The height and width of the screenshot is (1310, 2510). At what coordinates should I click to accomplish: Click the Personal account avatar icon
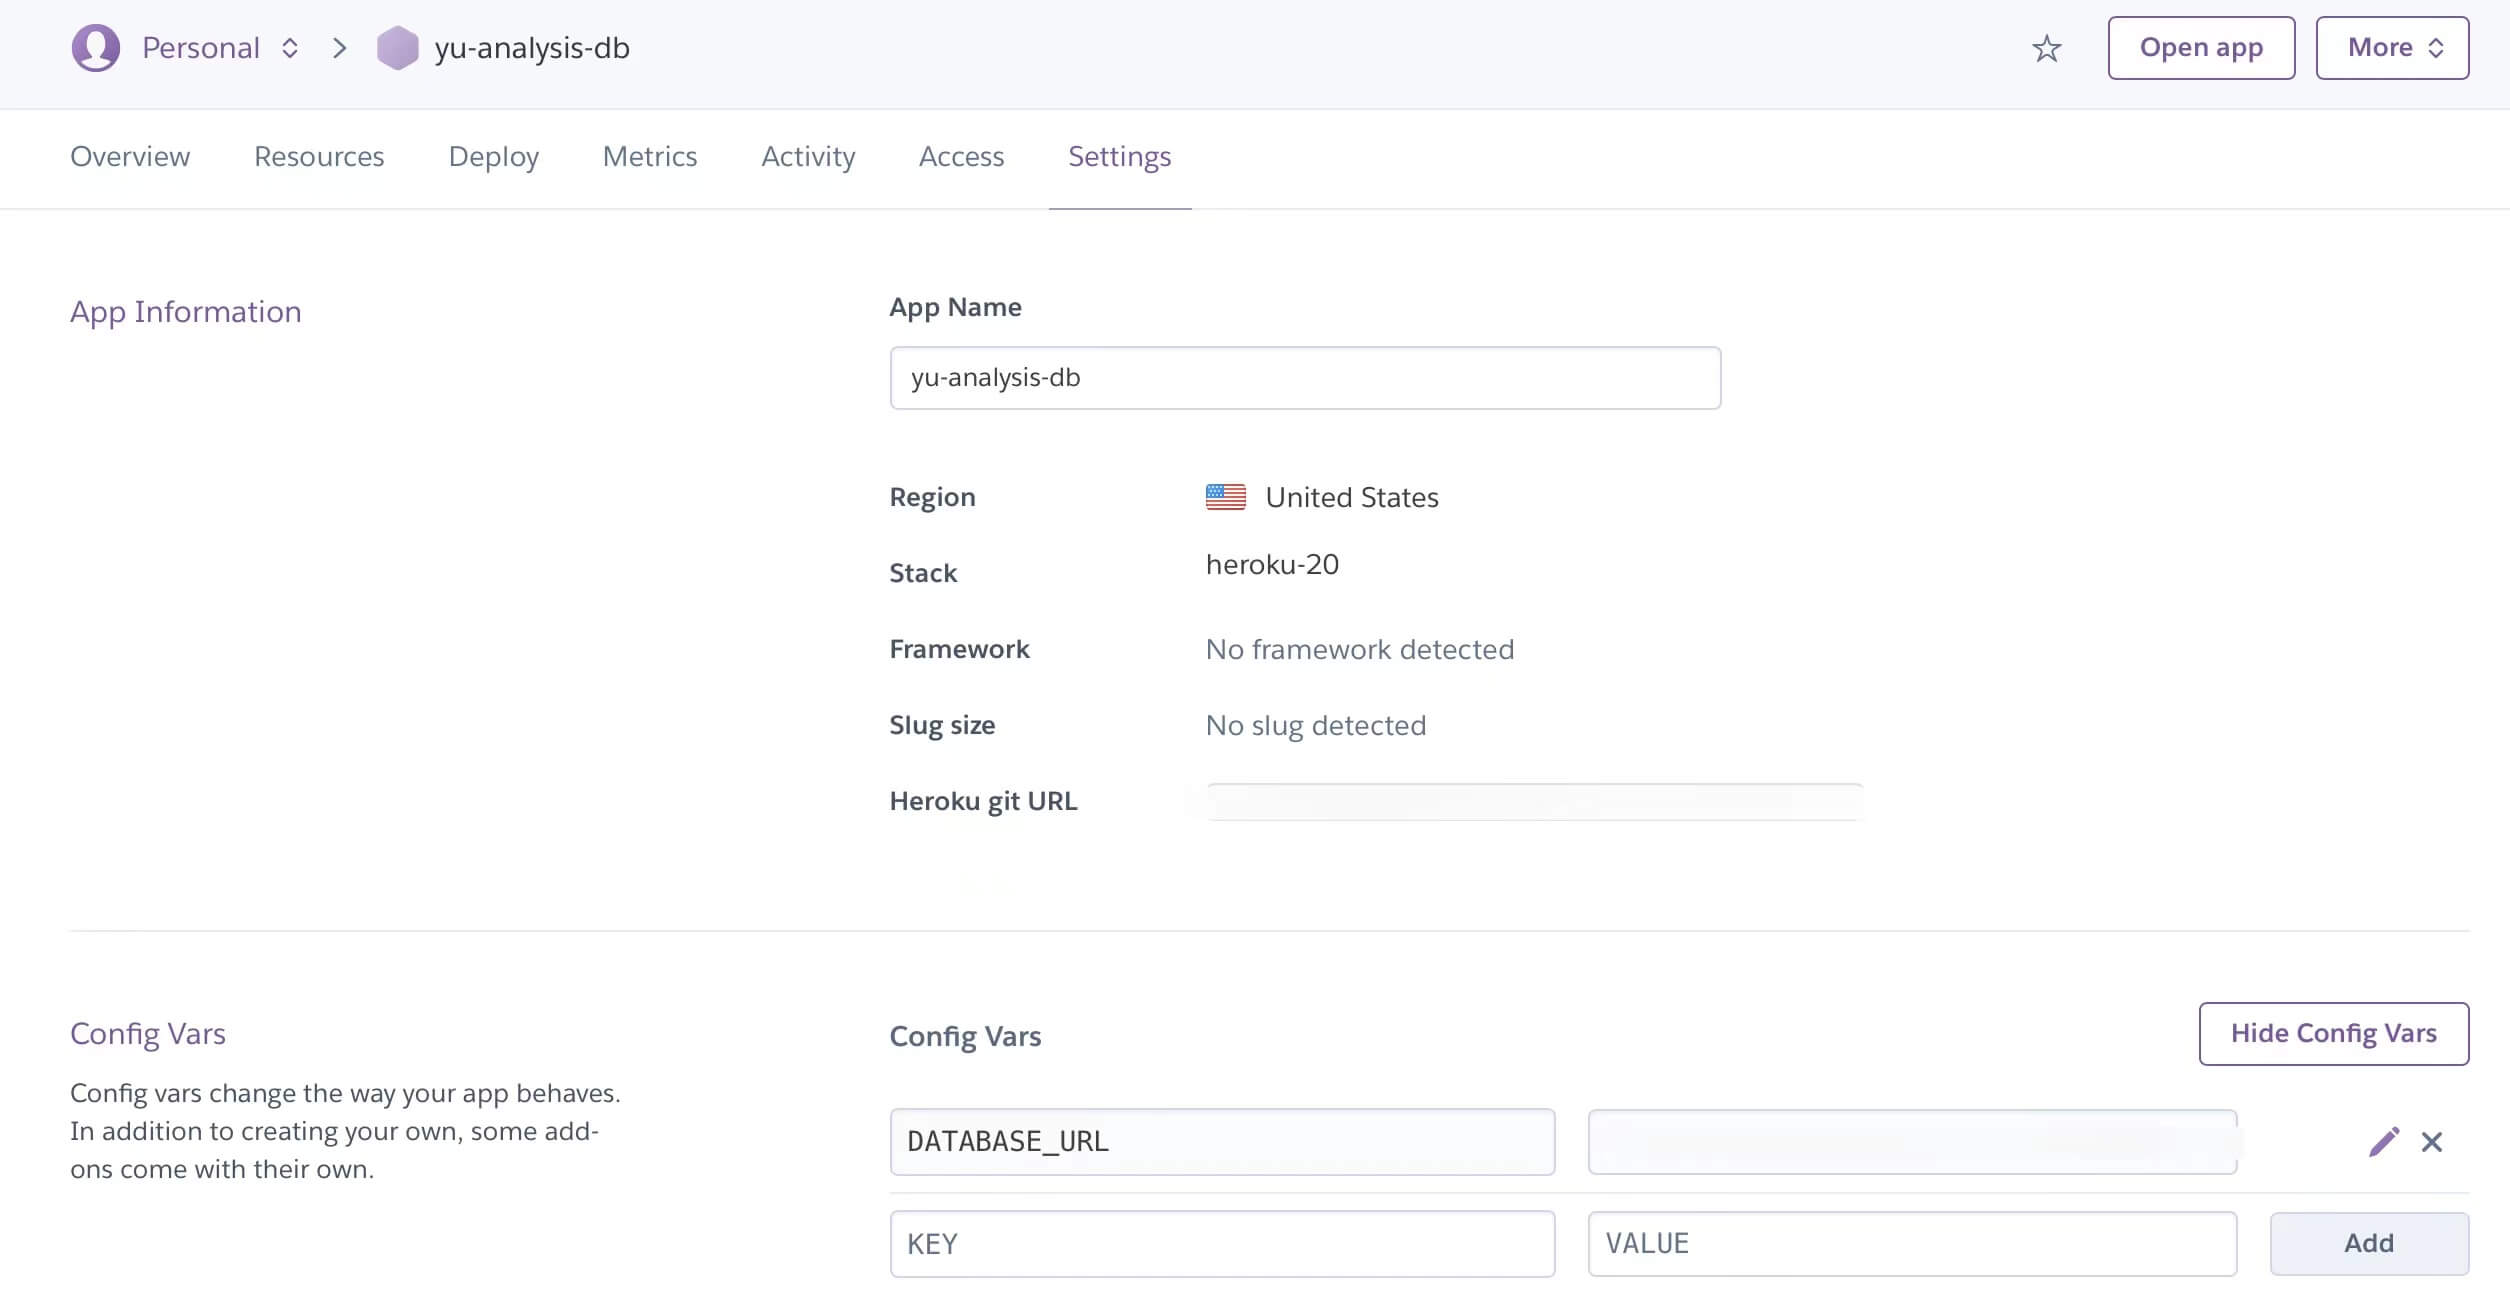(x=96, y=48)
